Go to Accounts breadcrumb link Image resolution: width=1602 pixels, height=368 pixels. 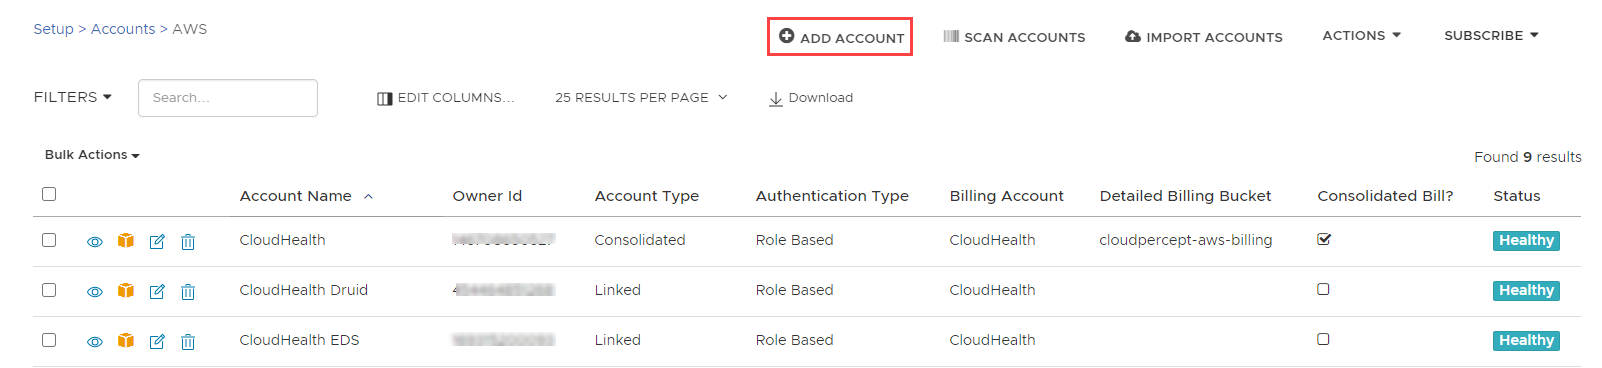123,29
